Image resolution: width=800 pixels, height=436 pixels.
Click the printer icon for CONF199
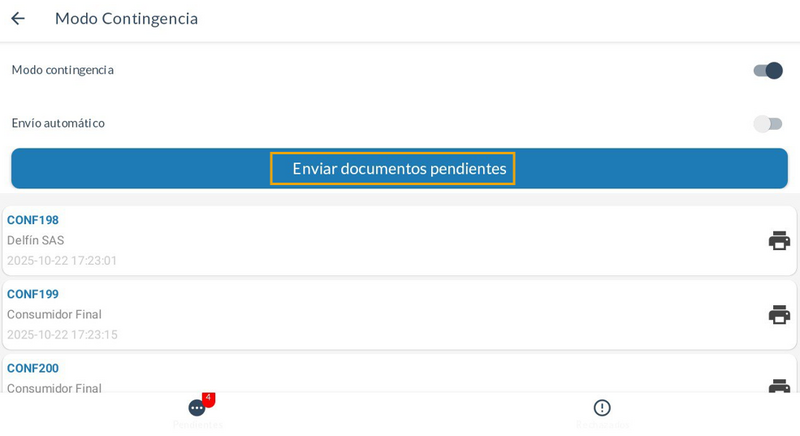[x=779, y=314]
